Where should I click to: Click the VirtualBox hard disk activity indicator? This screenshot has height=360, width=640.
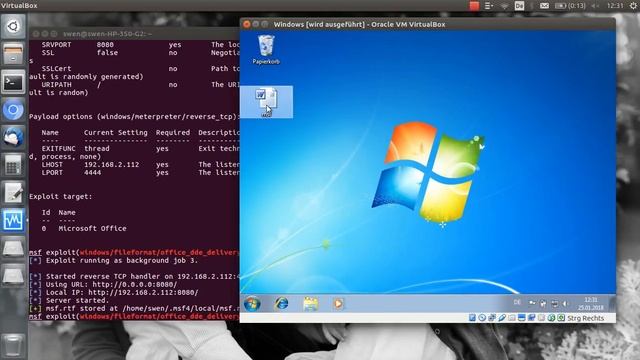pyautogui.click(x=472, y=318)
